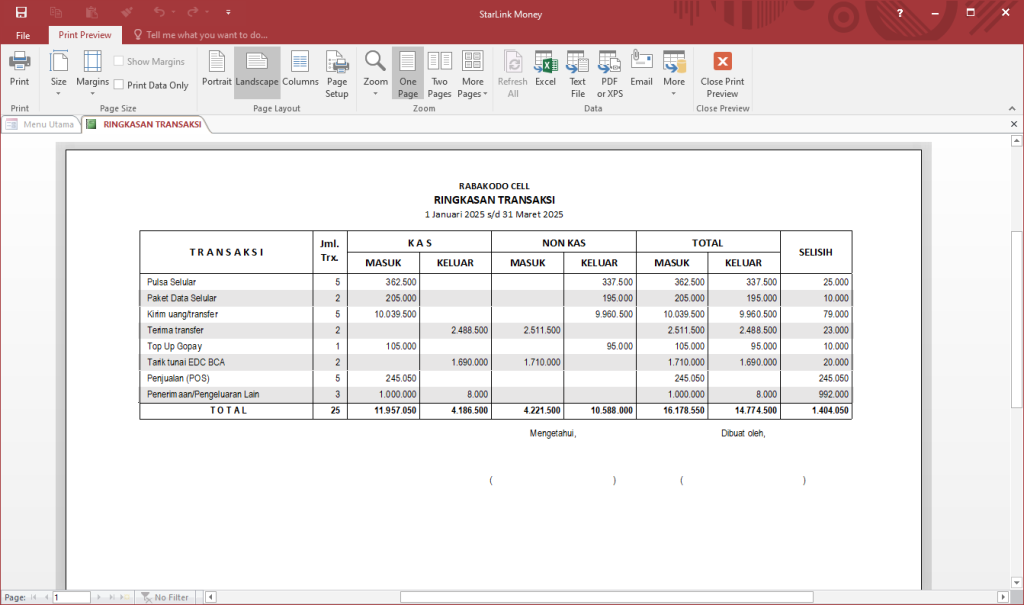Click the RINGKASAN TRANSAKSI report title
The width and height of the screenshot is (1024, 605).
pos(494,200)
